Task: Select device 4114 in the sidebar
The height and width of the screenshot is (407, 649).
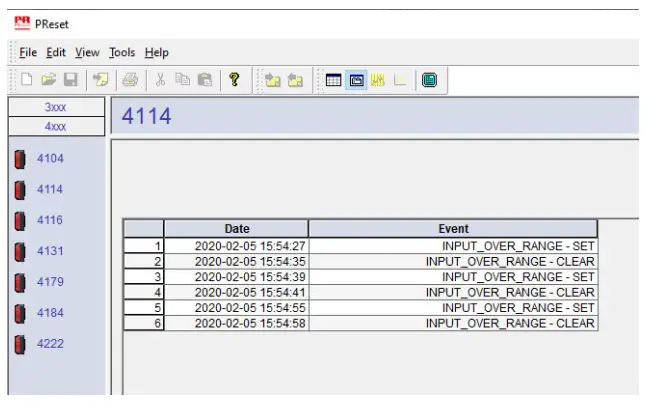Action: (50, 190)
